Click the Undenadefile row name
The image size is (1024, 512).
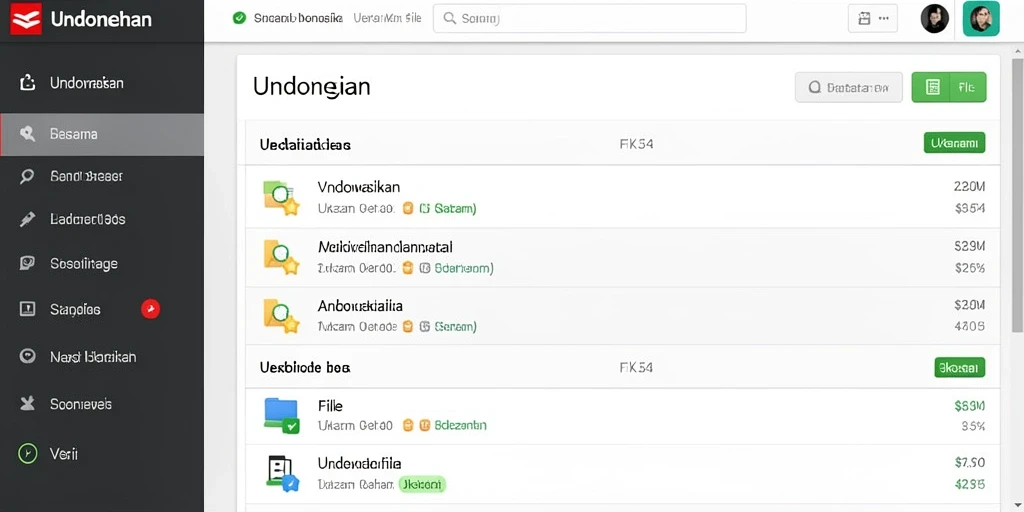coord(359,464)
